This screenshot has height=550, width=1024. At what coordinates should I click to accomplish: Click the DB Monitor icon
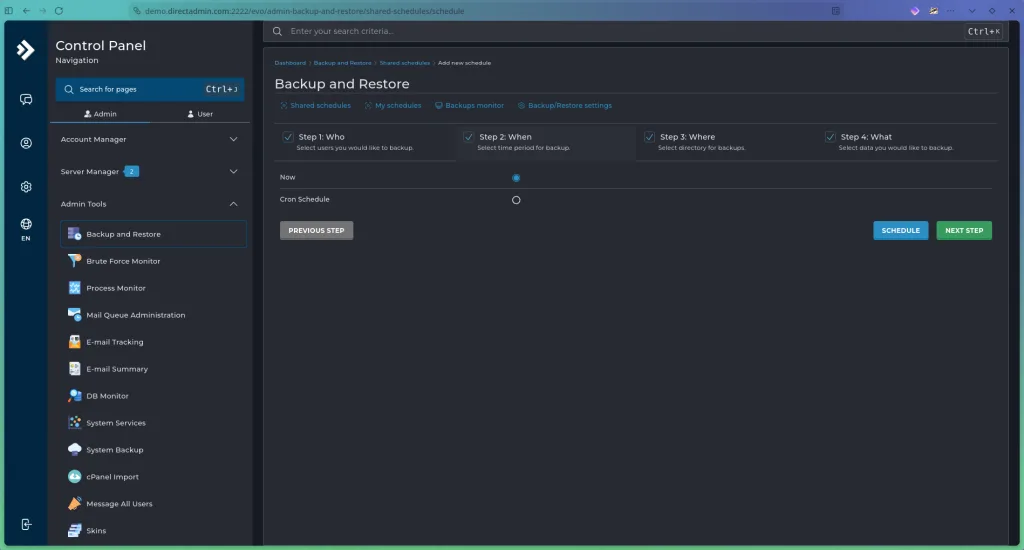click(74, 396)
